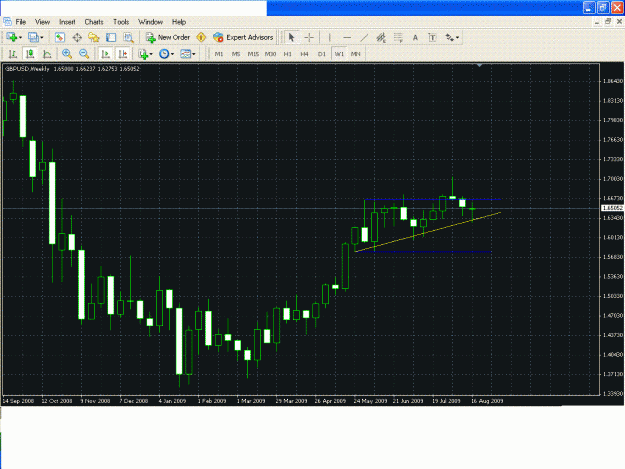This screenshot has height=469, width=625.
Task: Select the M5 timeframe
Action: coord(236,54)
